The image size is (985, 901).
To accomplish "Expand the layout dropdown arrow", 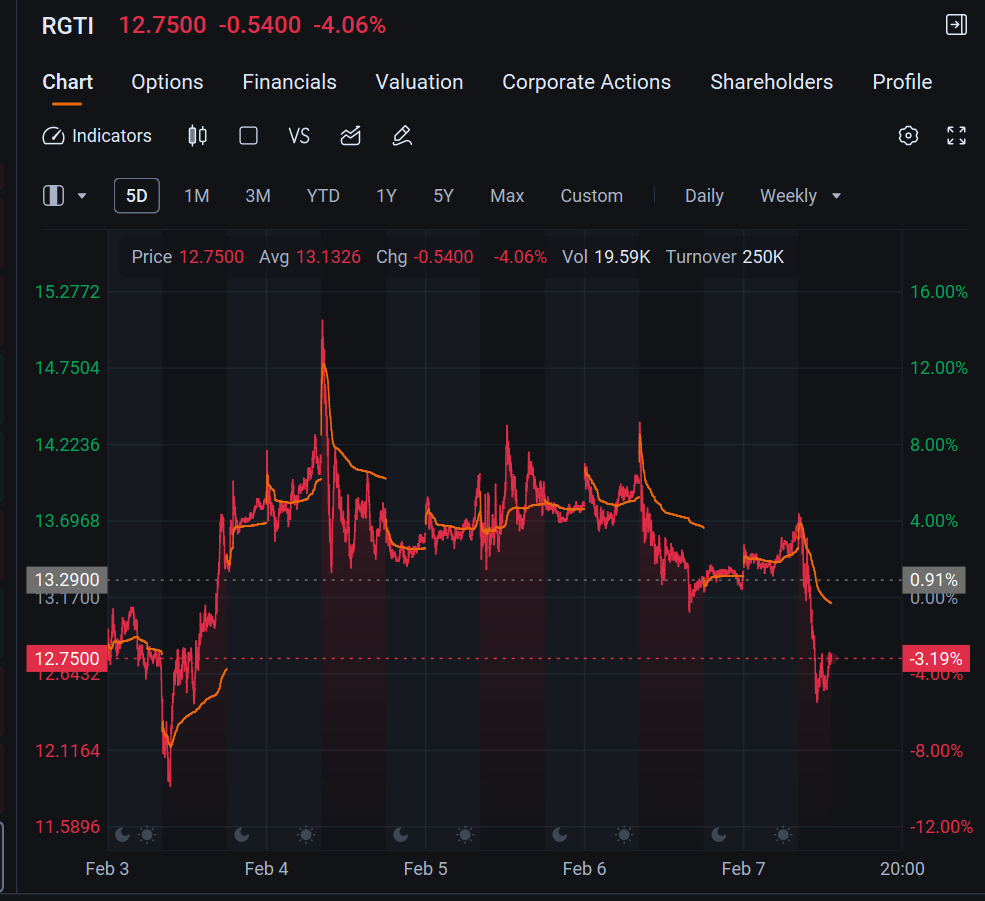I will coord(82,196).
